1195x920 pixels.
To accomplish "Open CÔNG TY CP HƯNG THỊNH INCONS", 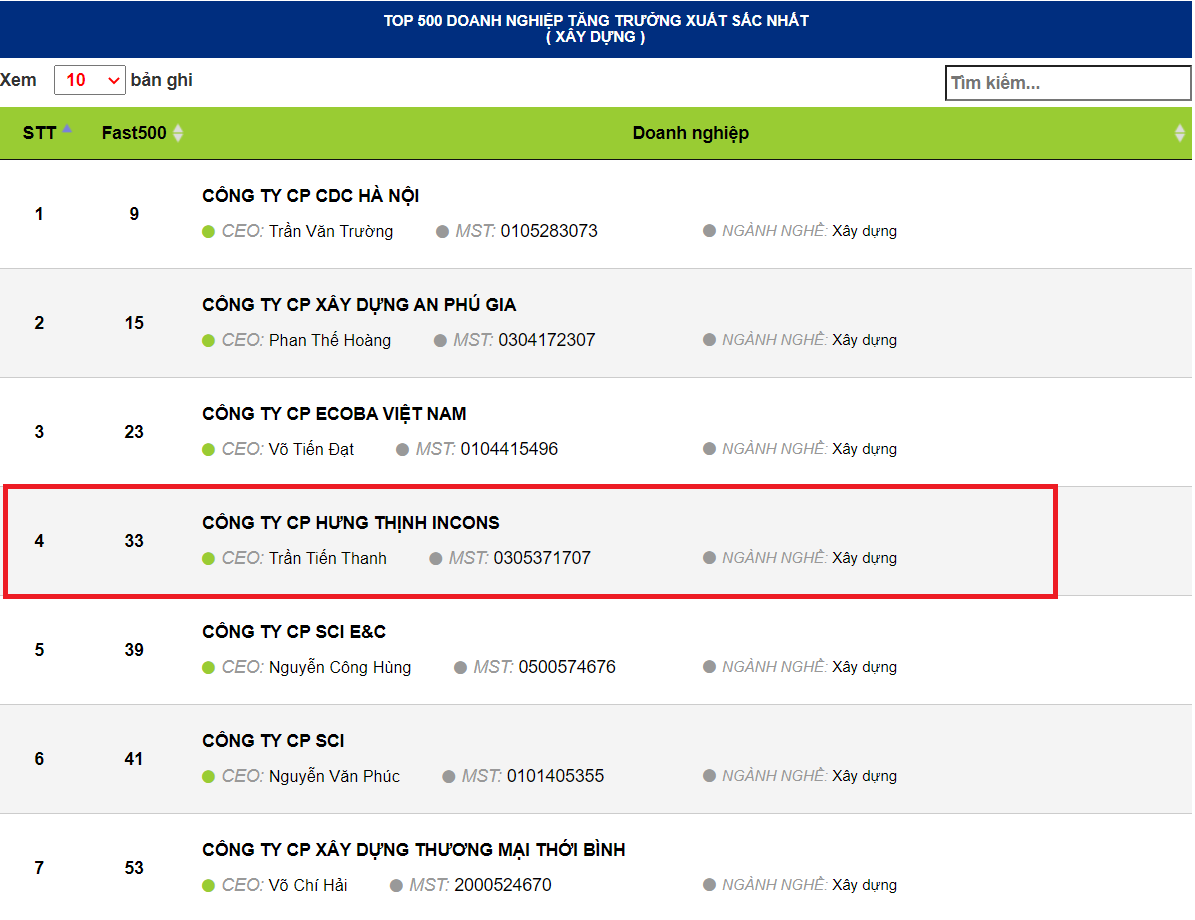I will [351, 523].
